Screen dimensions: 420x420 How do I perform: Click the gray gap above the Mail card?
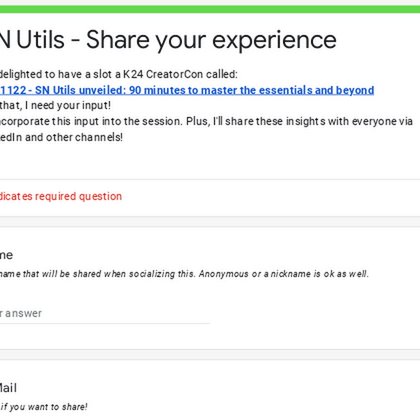[x=210, y=355]
